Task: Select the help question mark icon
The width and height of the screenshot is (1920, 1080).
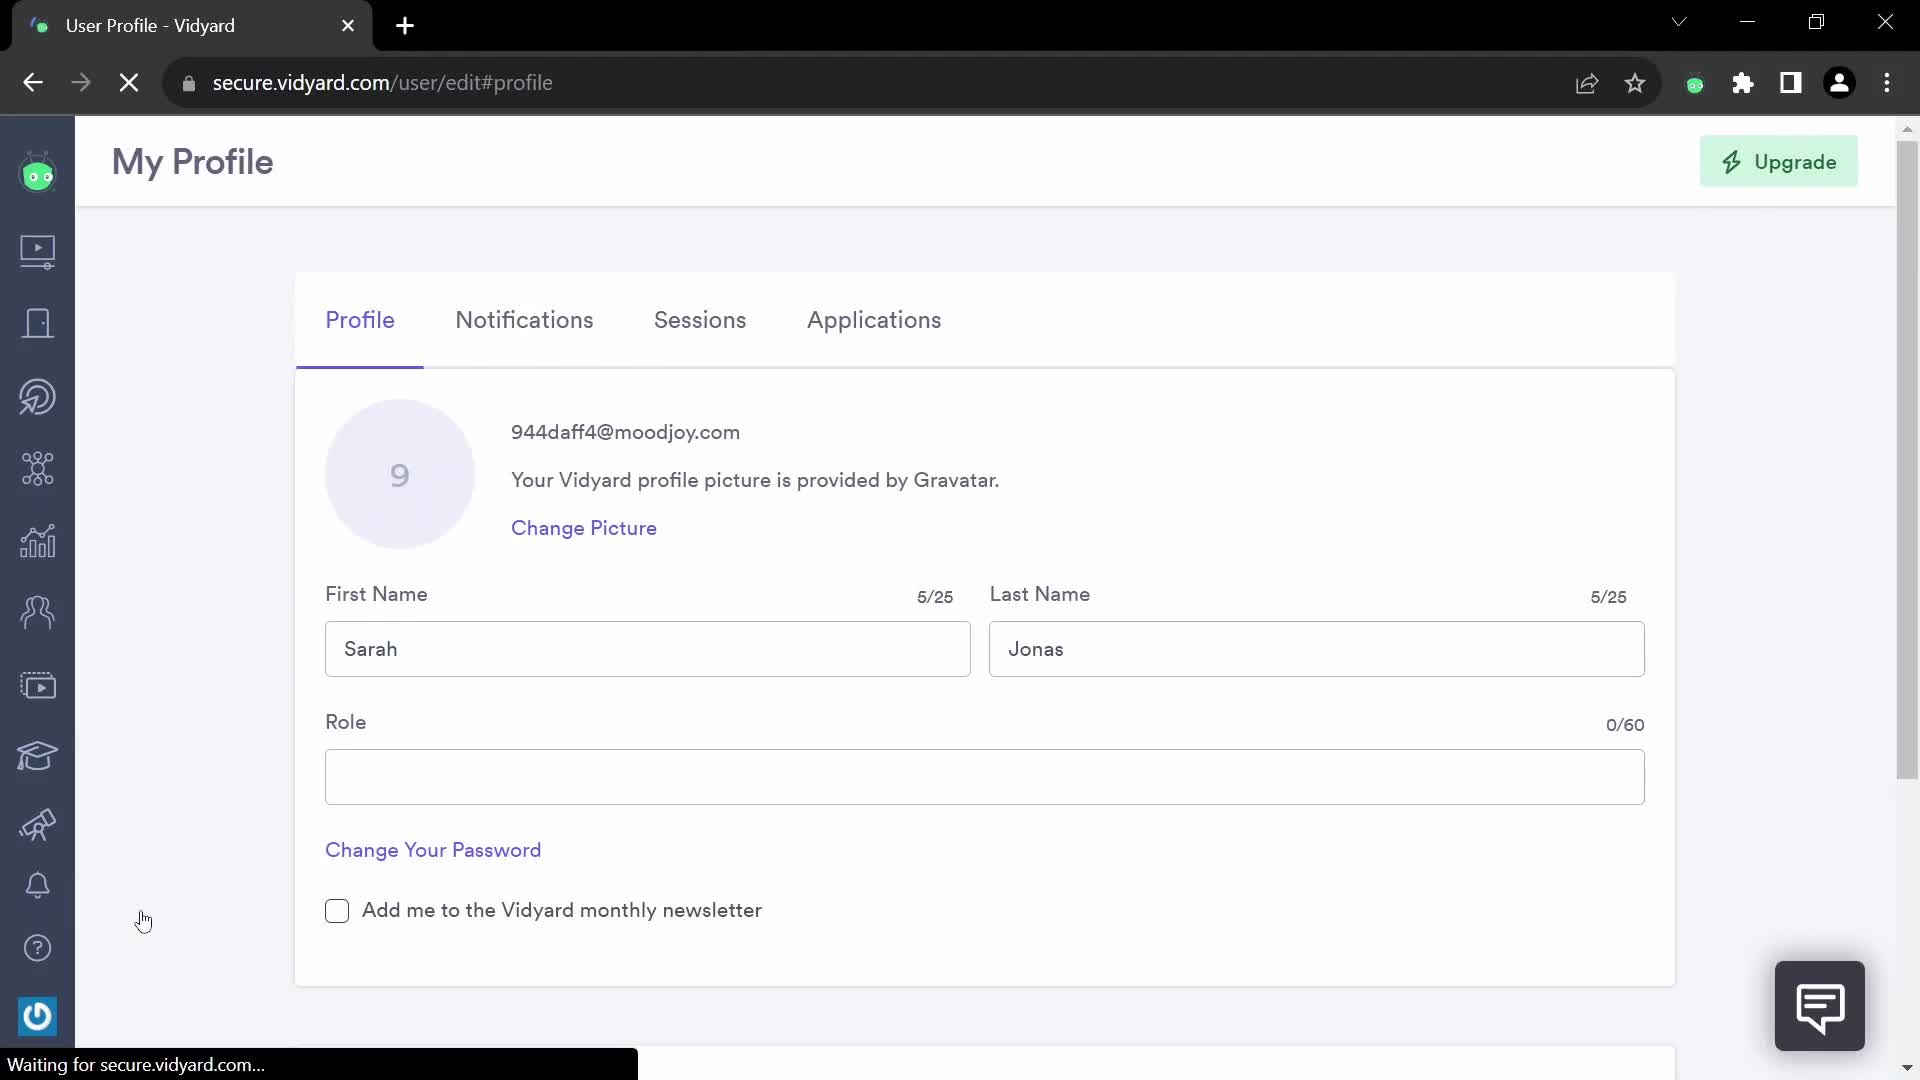Action: 37,947
